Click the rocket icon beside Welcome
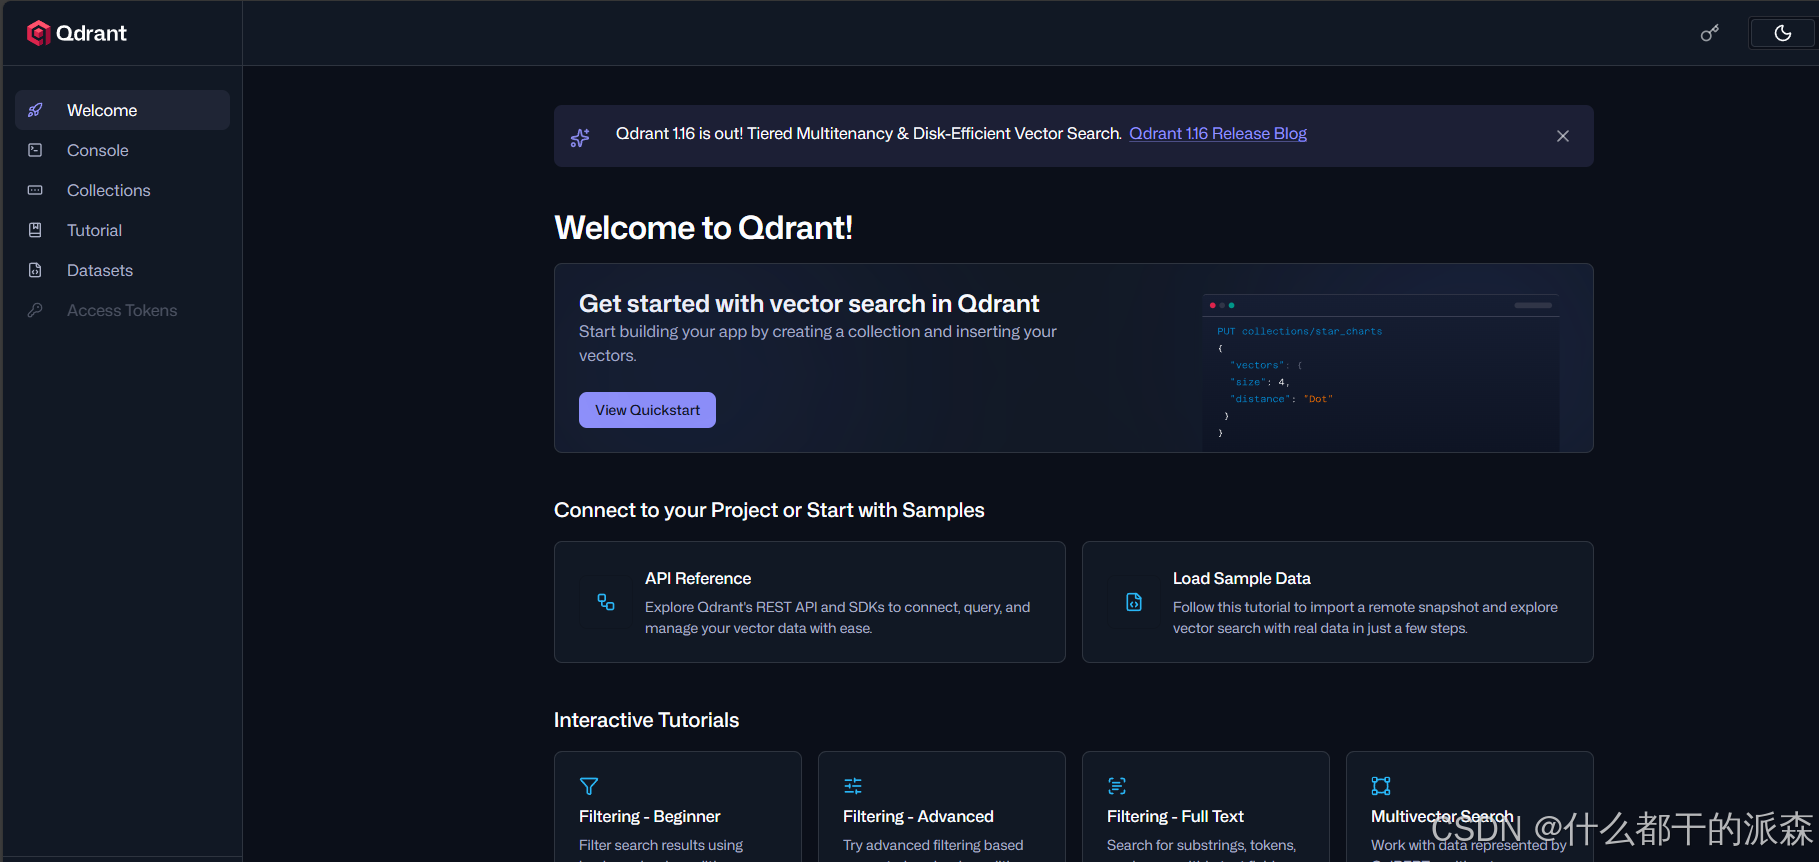This screenshot has width=1819, height=862. coord(35,110)
